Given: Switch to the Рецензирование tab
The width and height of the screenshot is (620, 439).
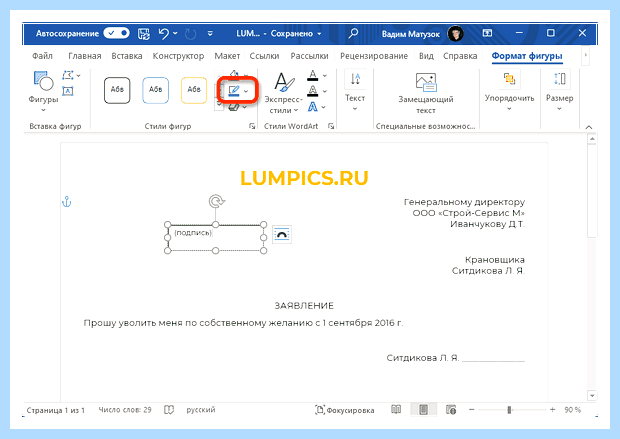Looking at the screenshot, I should pos(374,56).
